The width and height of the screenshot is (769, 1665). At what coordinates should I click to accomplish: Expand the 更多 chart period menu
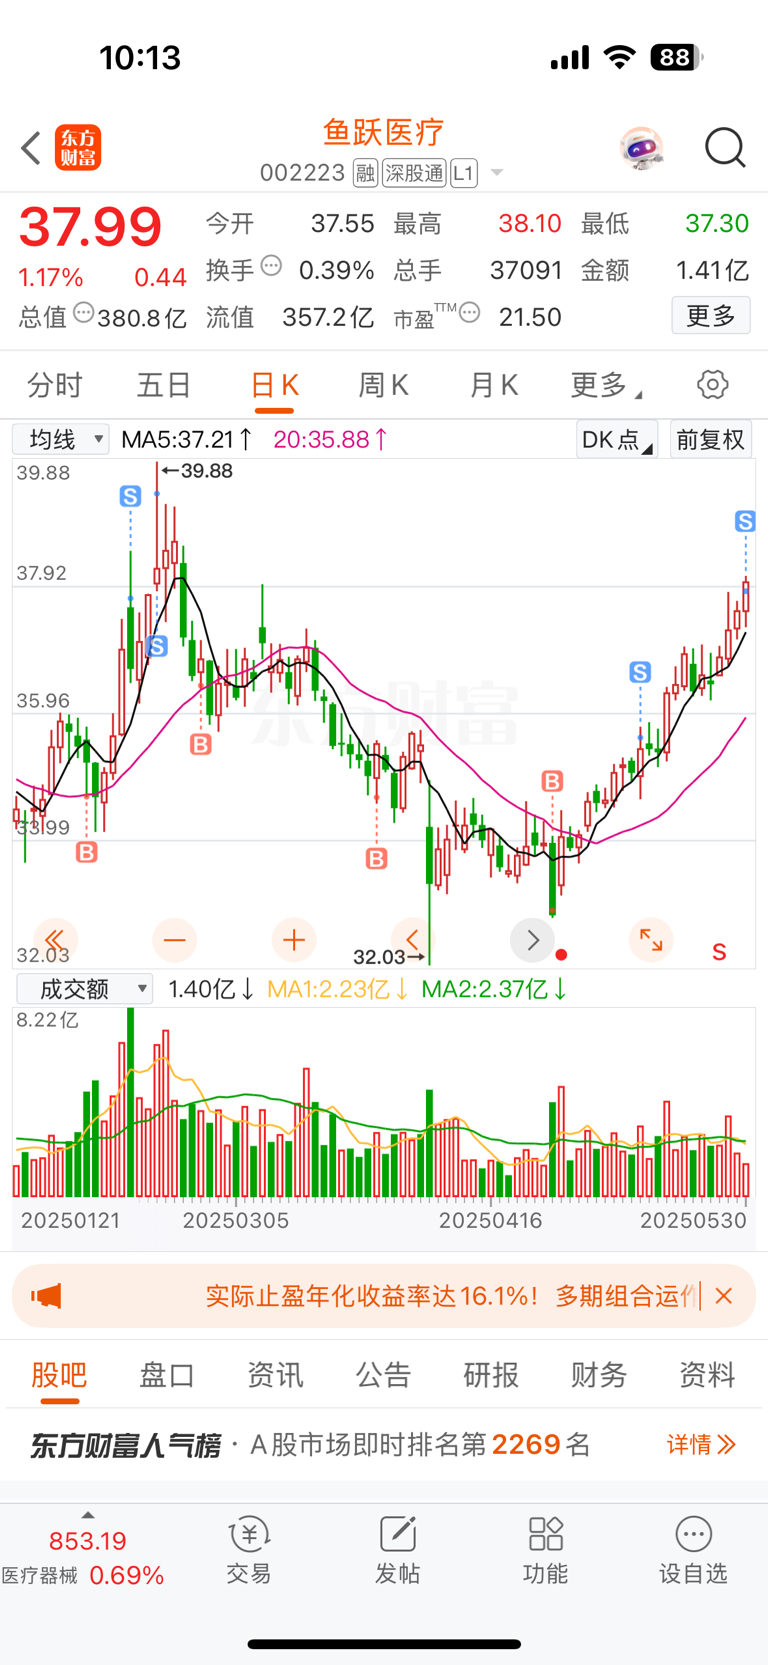click(606, 385)
